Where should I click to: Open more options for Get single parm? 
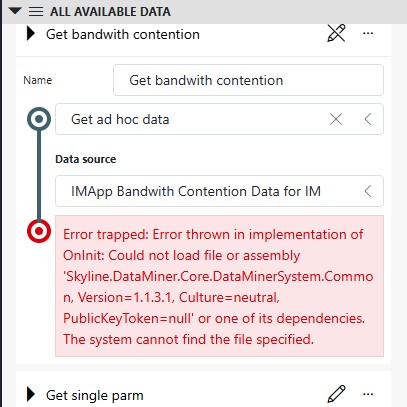(368, 394)
